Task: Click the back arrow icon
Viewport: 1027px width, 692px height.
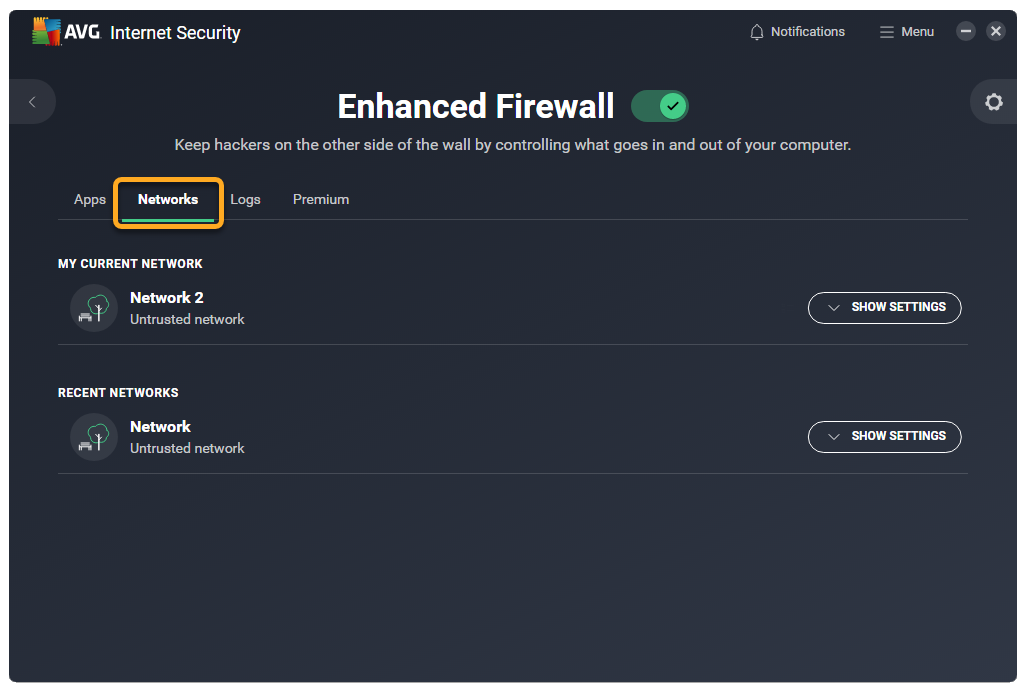Action: [x=32, y=102]
